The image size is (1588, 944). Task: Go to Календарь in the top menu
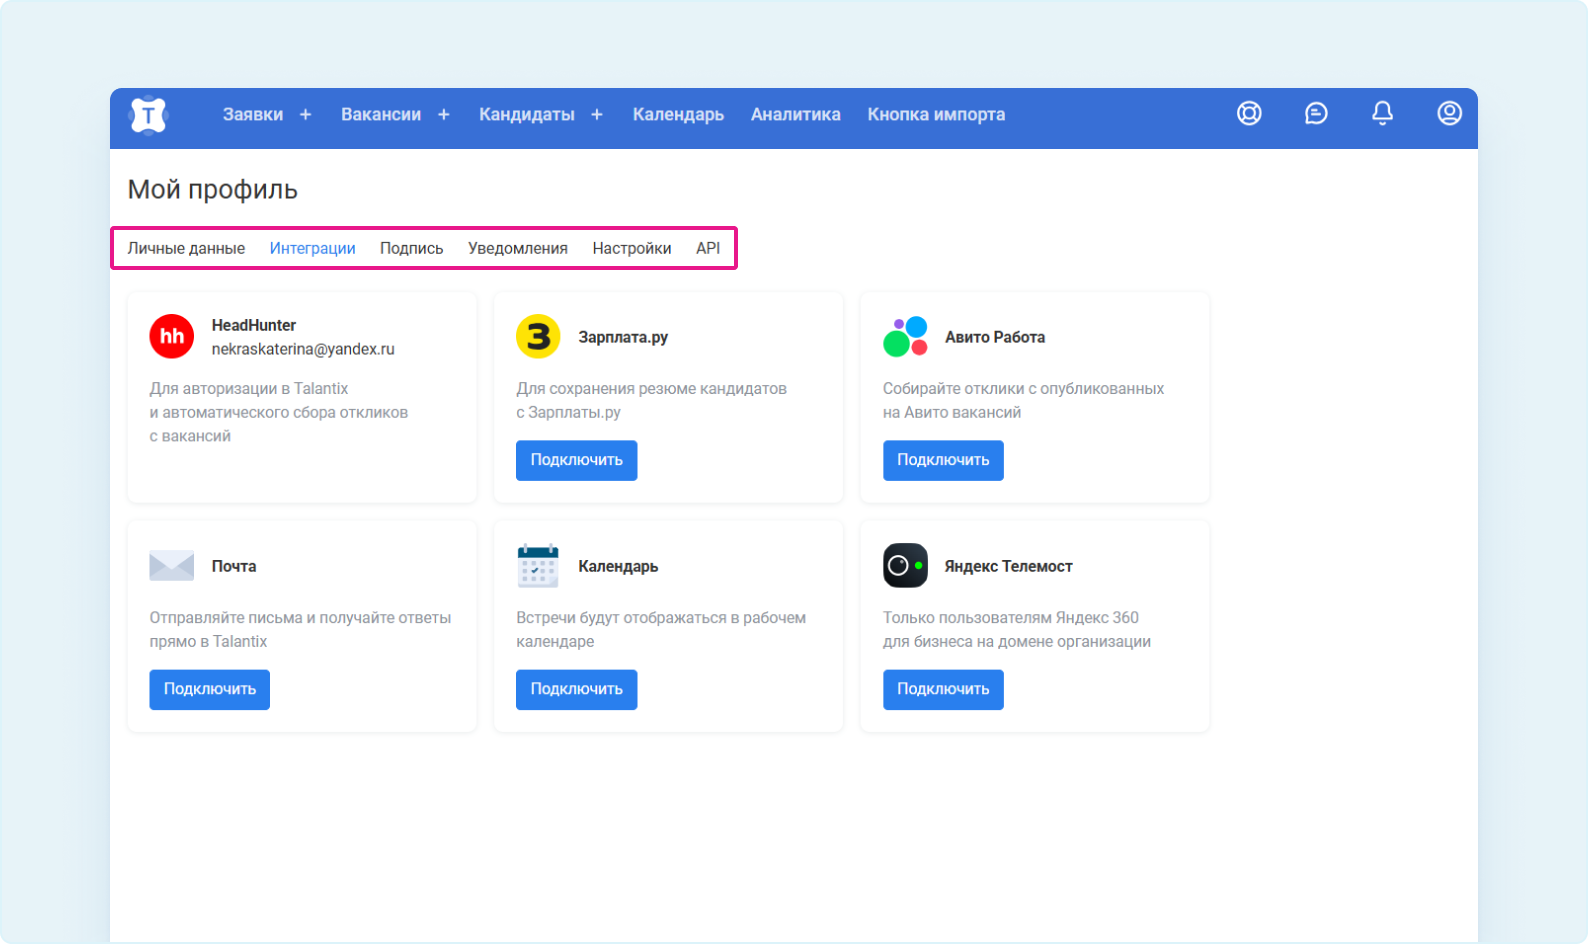click(x=678, y=115)
